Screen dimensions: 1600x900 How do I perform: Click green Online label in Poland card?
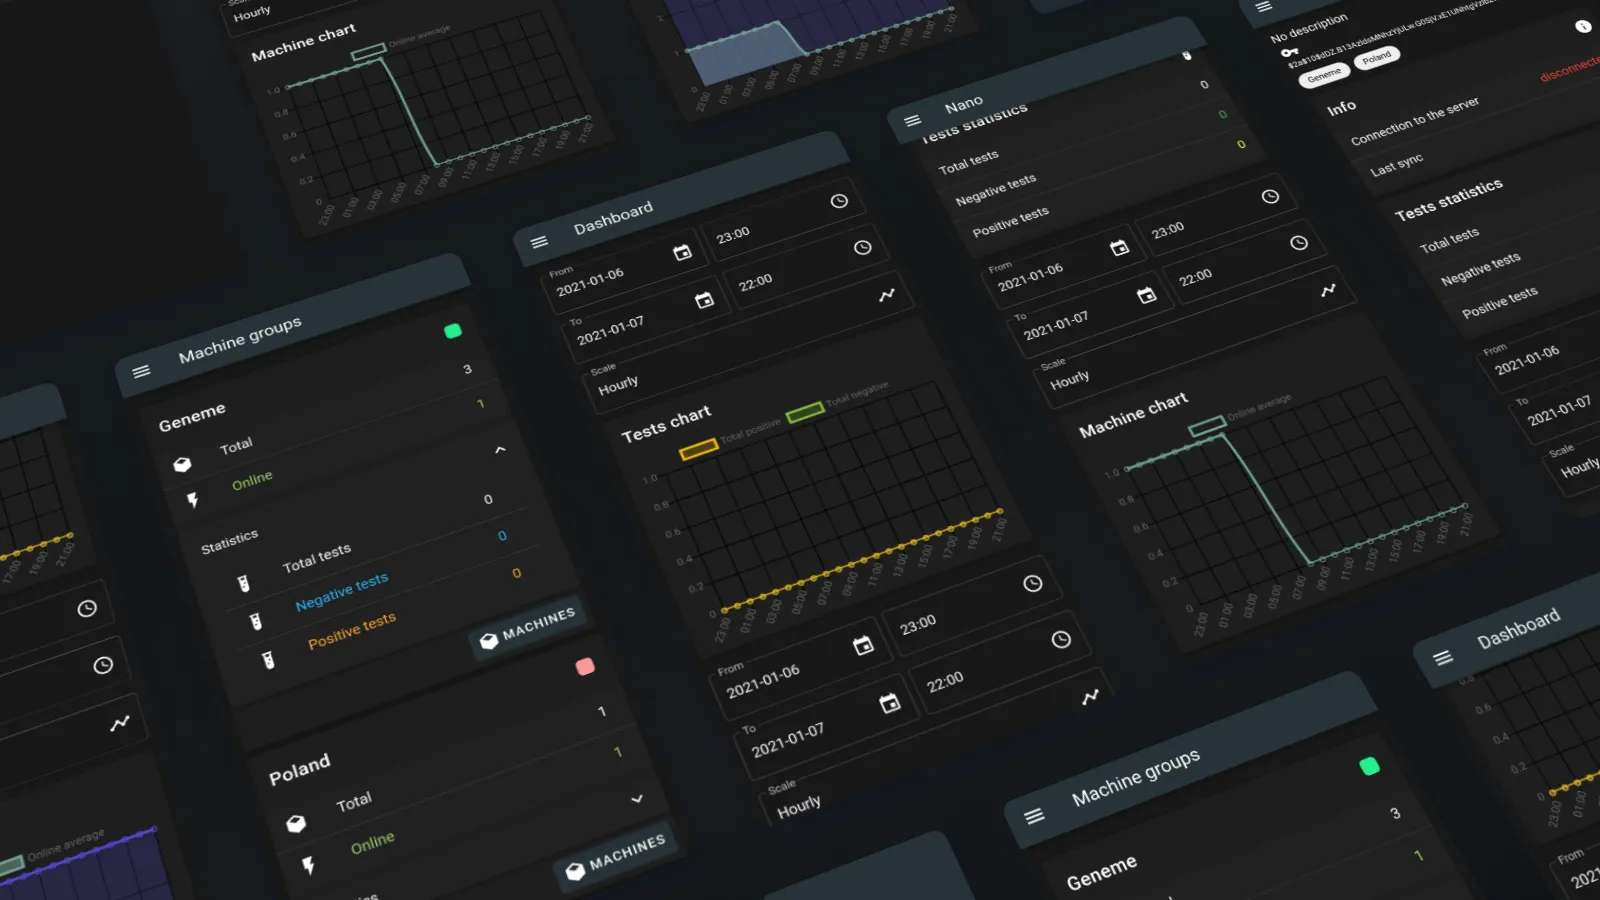click(372, 843)
